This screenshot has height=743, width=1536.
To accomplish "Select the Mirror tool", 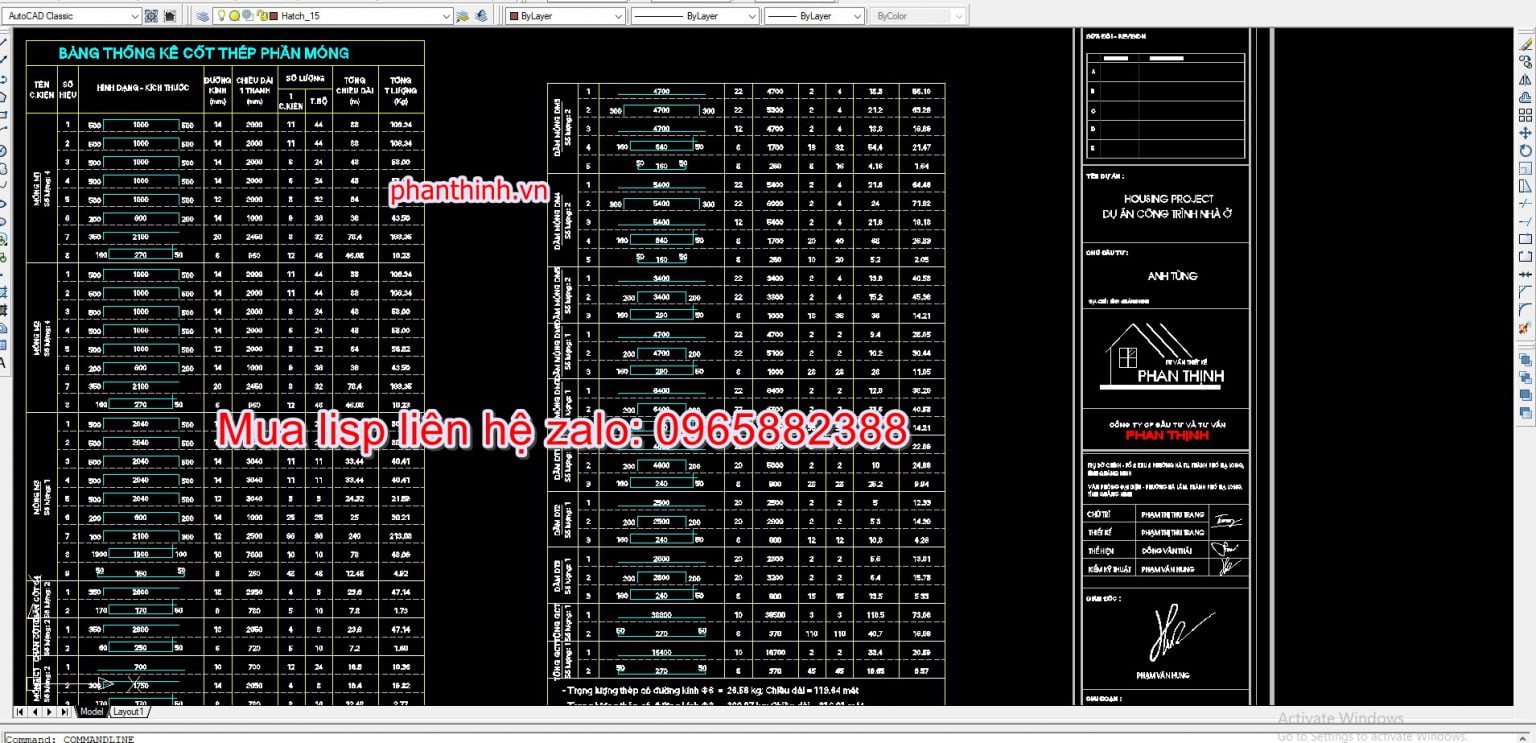I will (1525, 79).
